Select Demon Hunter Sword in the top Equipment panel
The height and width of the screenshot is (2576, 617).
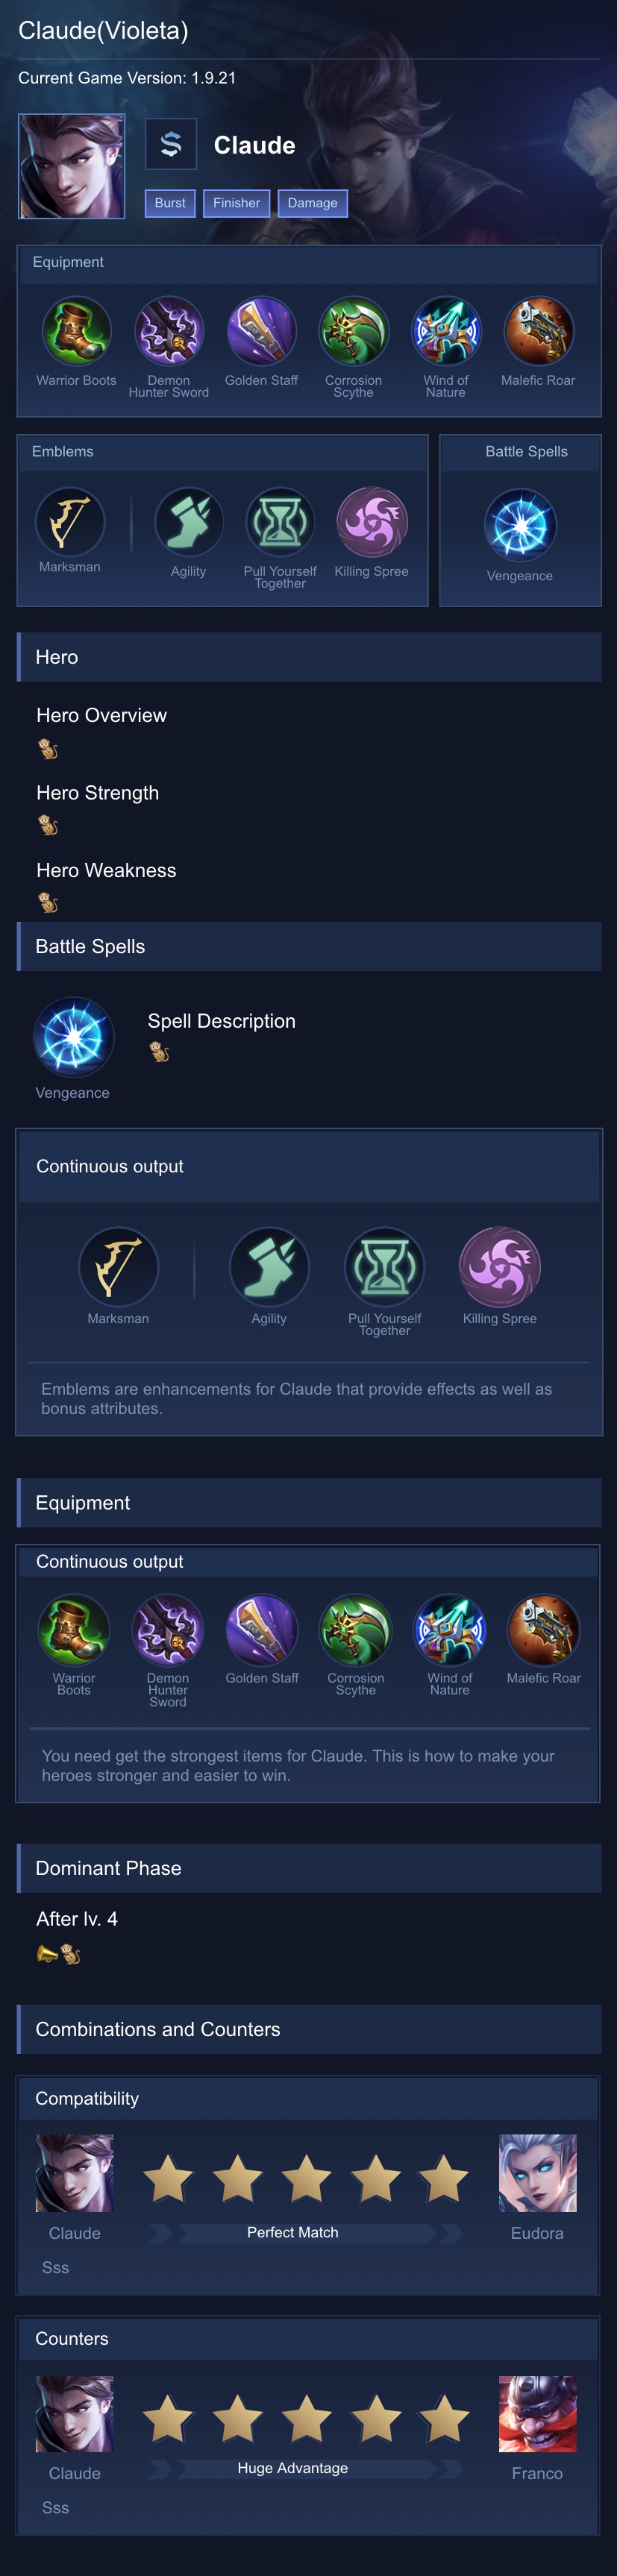(x=169, y=331)
